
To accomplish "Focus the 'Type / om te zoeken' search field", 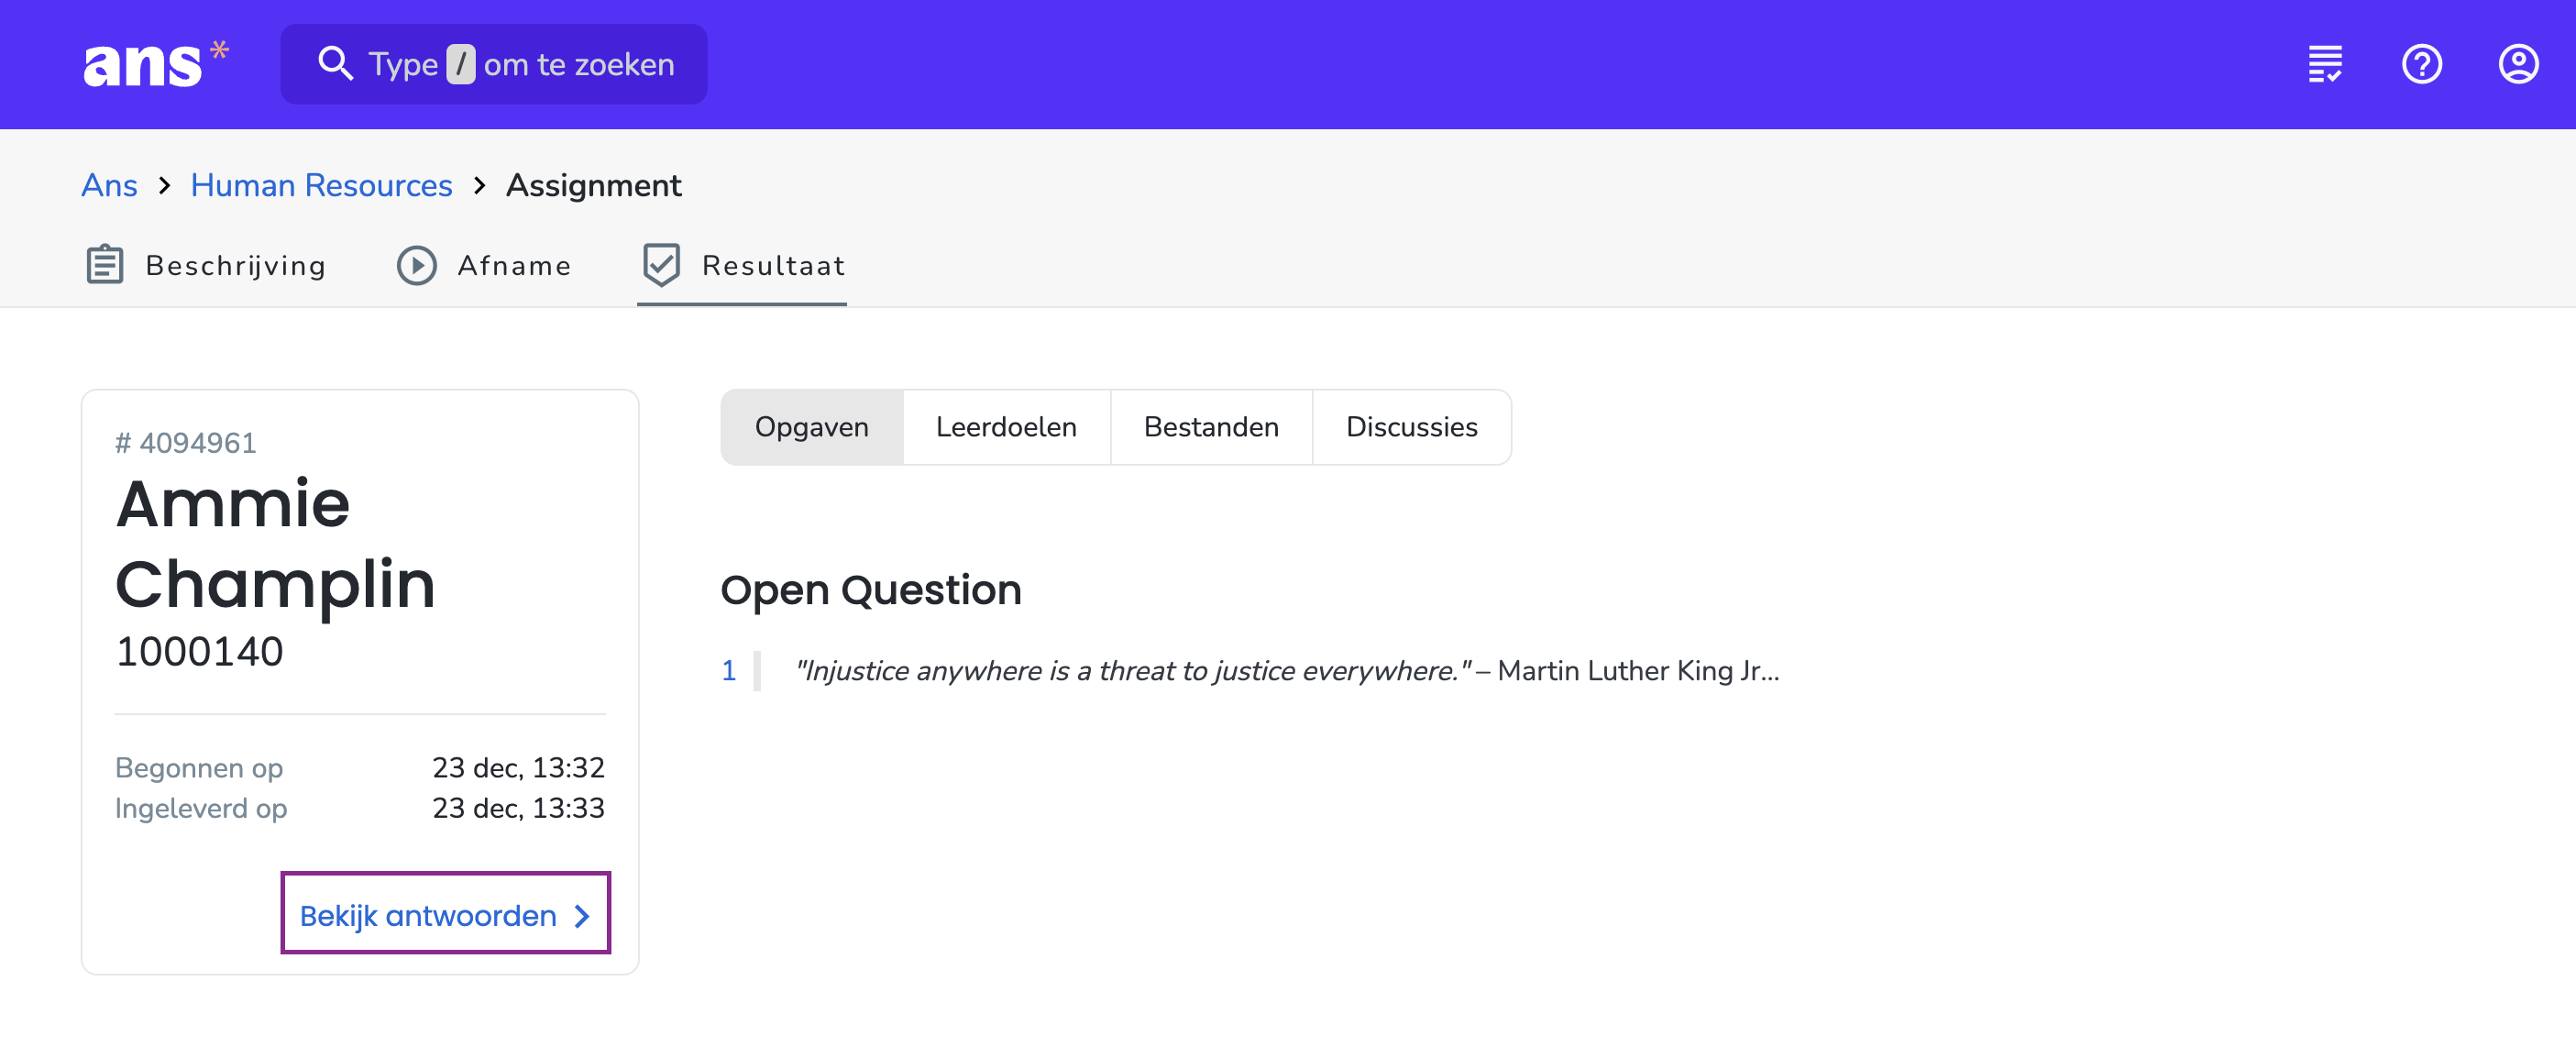I will (494, 64).
